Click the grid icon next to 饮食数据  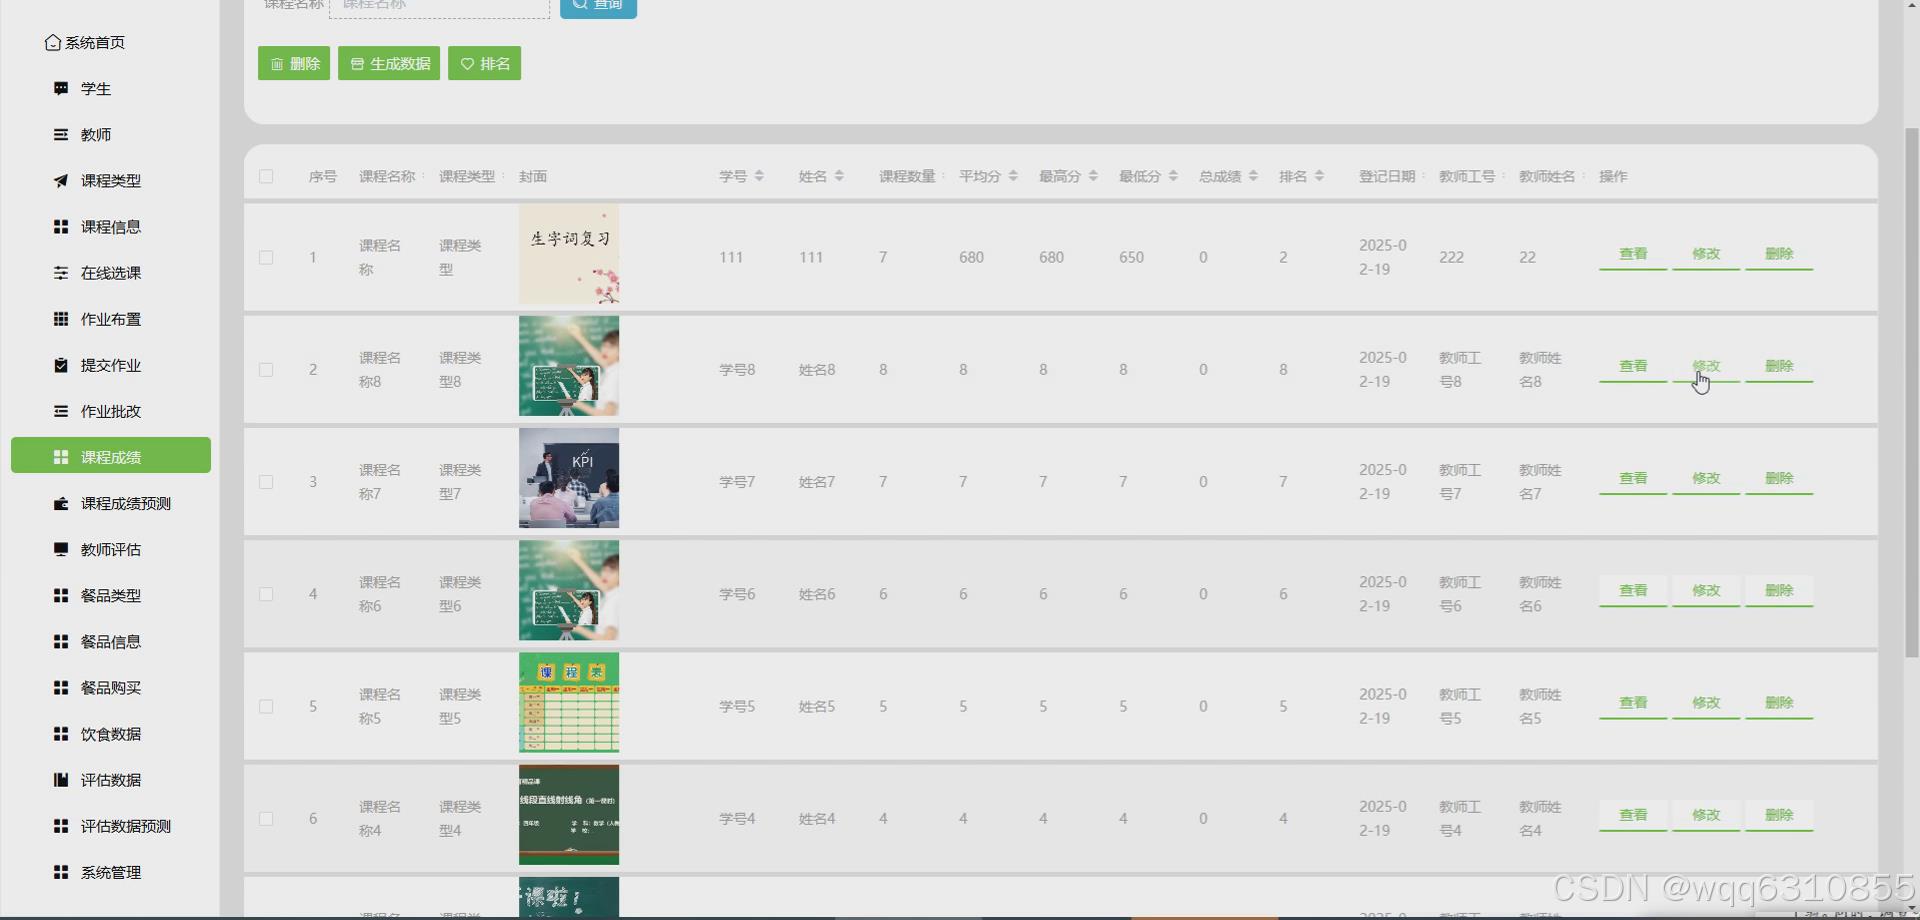61,733
